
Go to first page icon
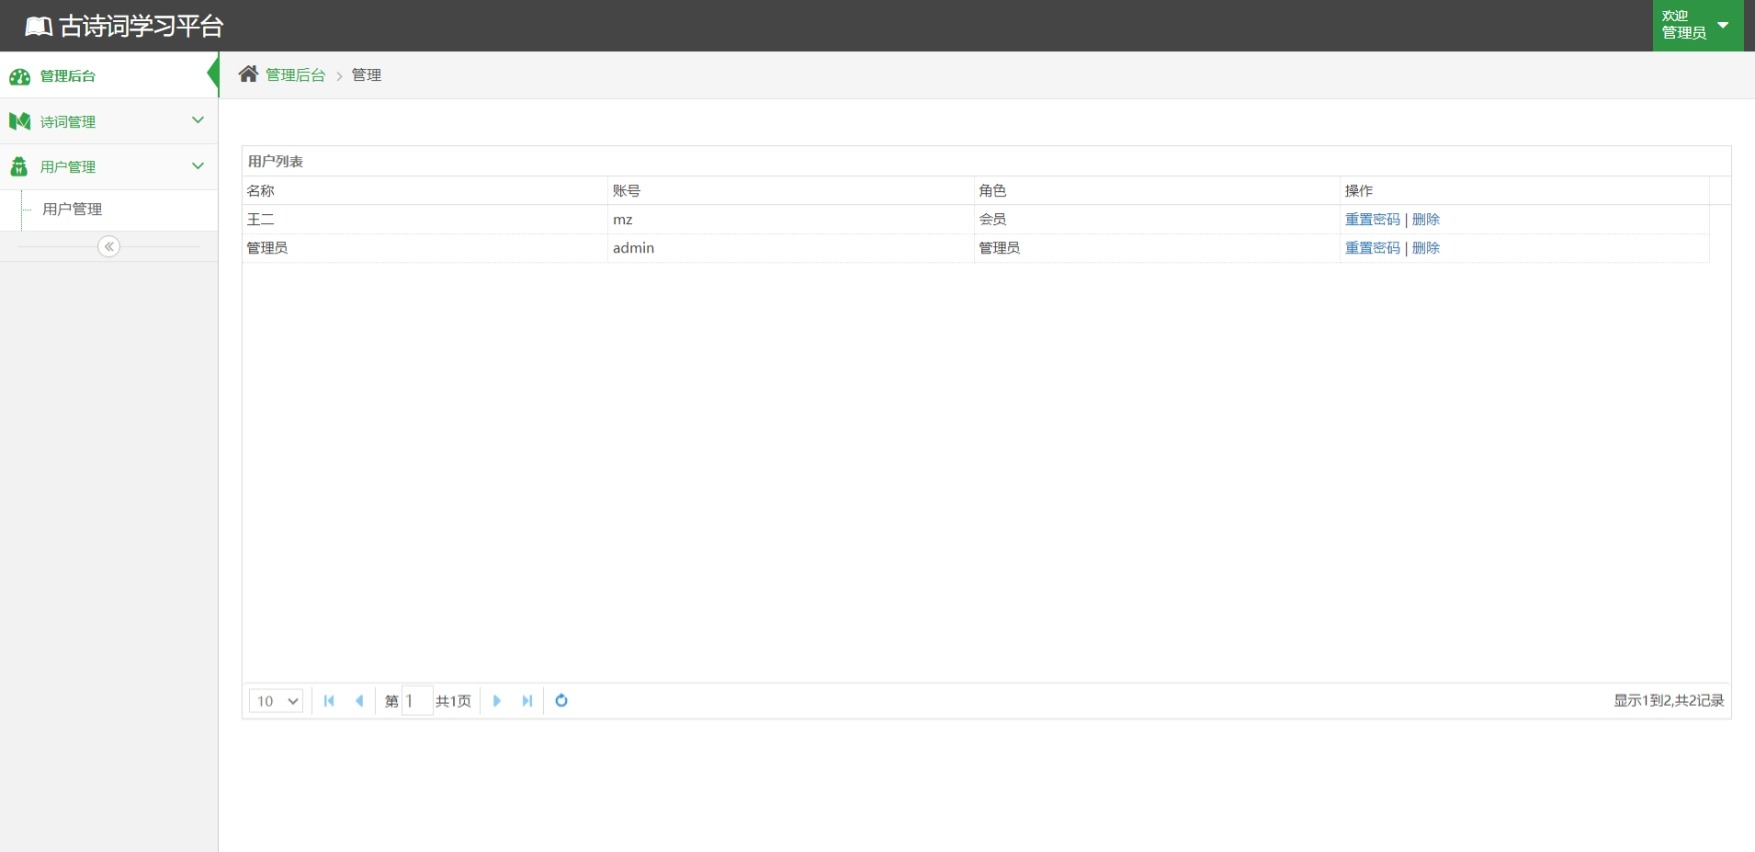pos(329,701)
